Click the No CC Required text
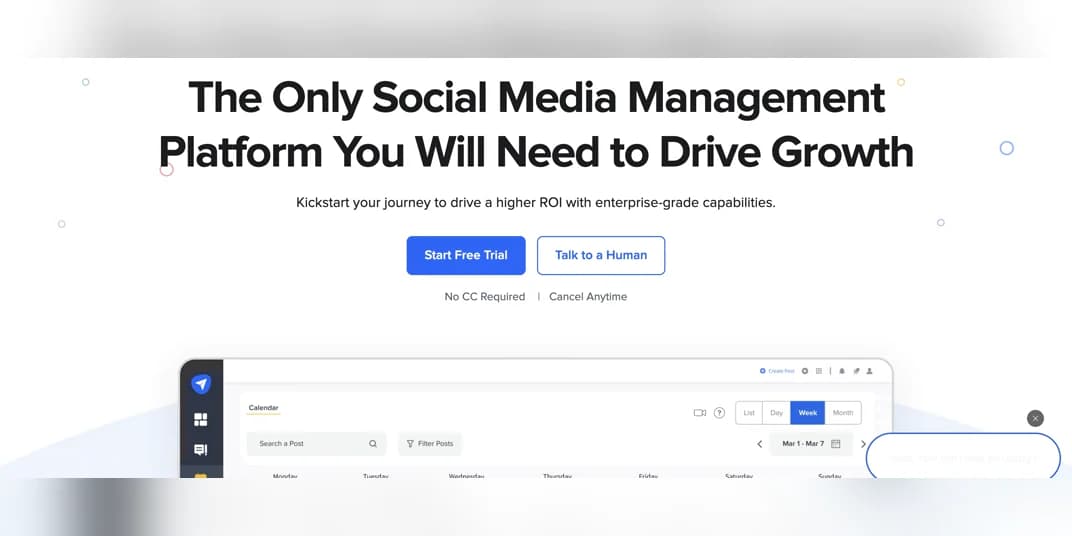The image size is (1072, 536). [485, 297]
